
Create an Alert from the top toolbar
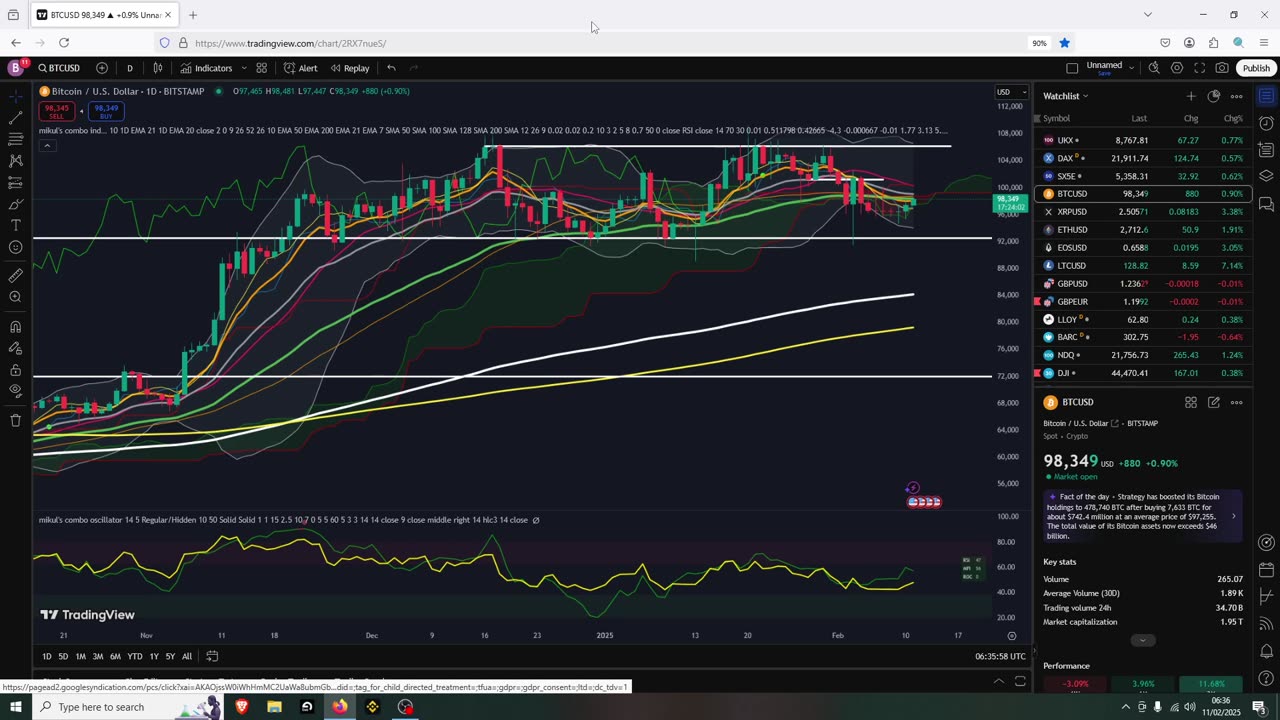click(x=300, y=68)
